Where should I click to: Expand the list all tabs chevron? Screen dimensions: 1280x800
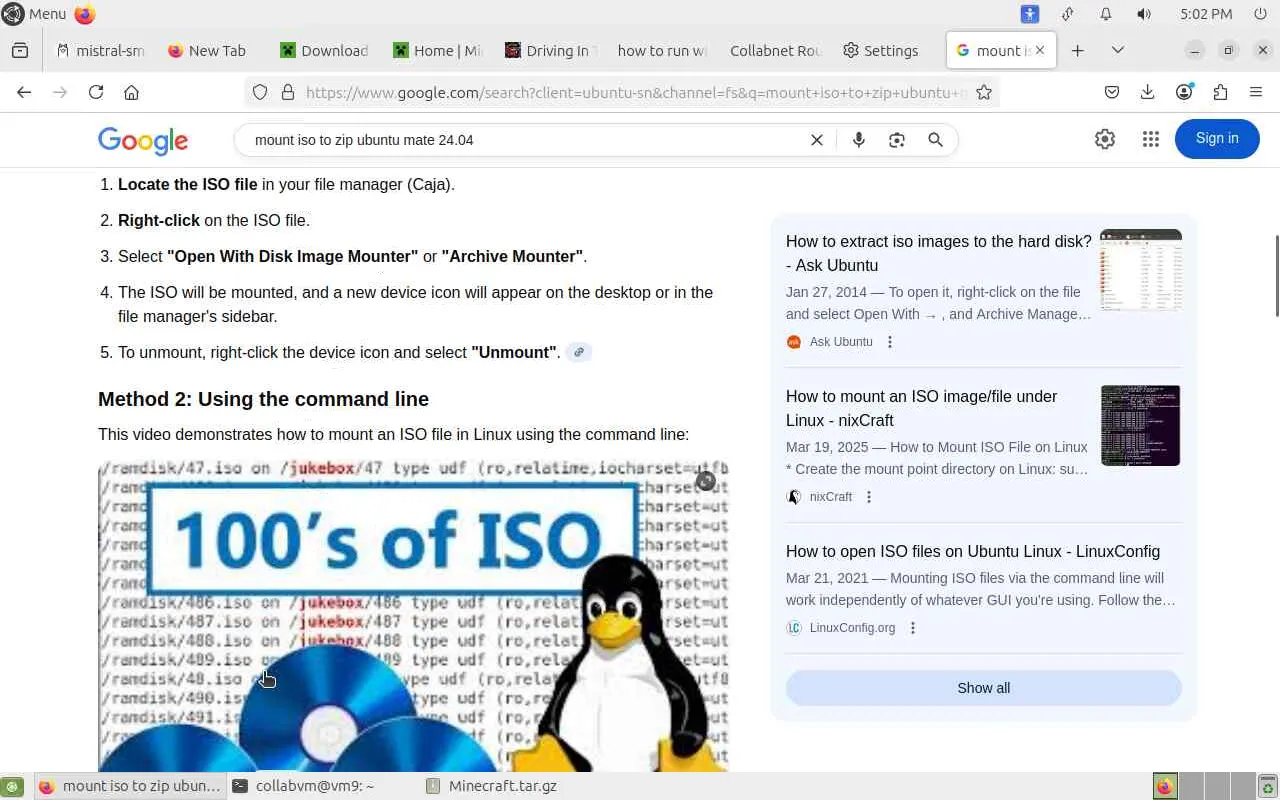point(1118,50)
